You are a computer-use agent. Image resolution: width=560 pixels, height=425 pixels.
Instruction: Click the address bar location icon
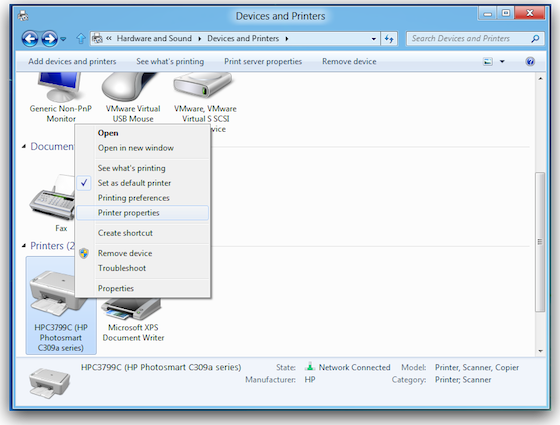[97, 38]
